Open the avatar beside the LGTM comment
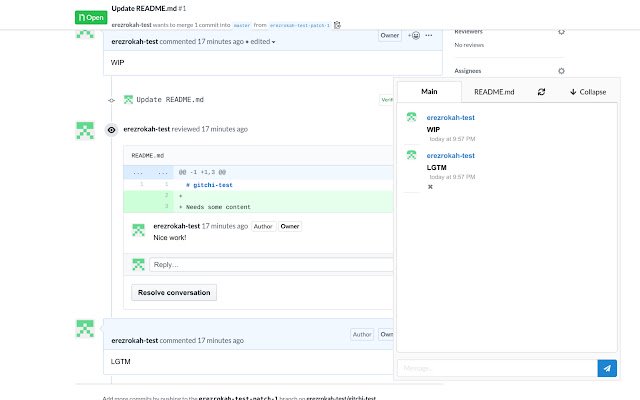Image resolution: width=640 pixels, height=400 pixels. click(85, 329)
